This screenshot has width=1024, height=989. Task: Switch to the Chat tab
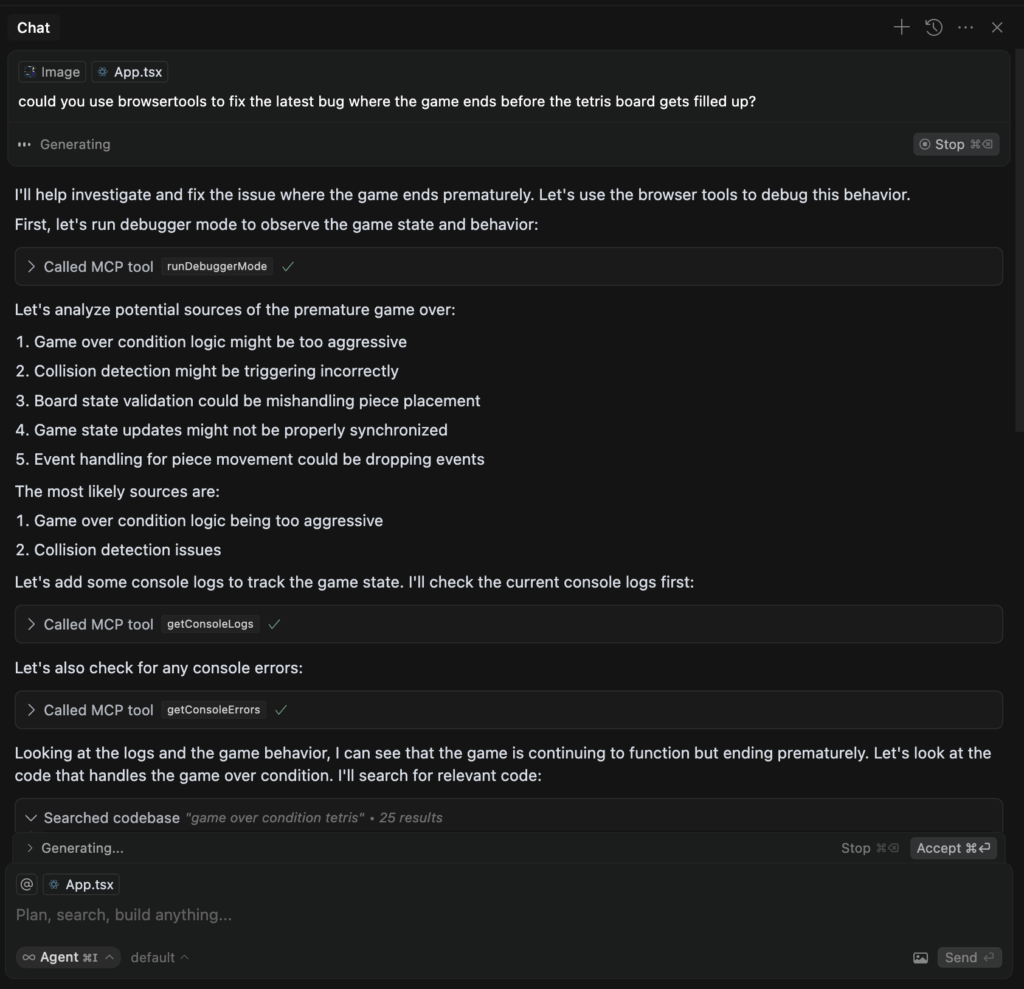[33, 27]
